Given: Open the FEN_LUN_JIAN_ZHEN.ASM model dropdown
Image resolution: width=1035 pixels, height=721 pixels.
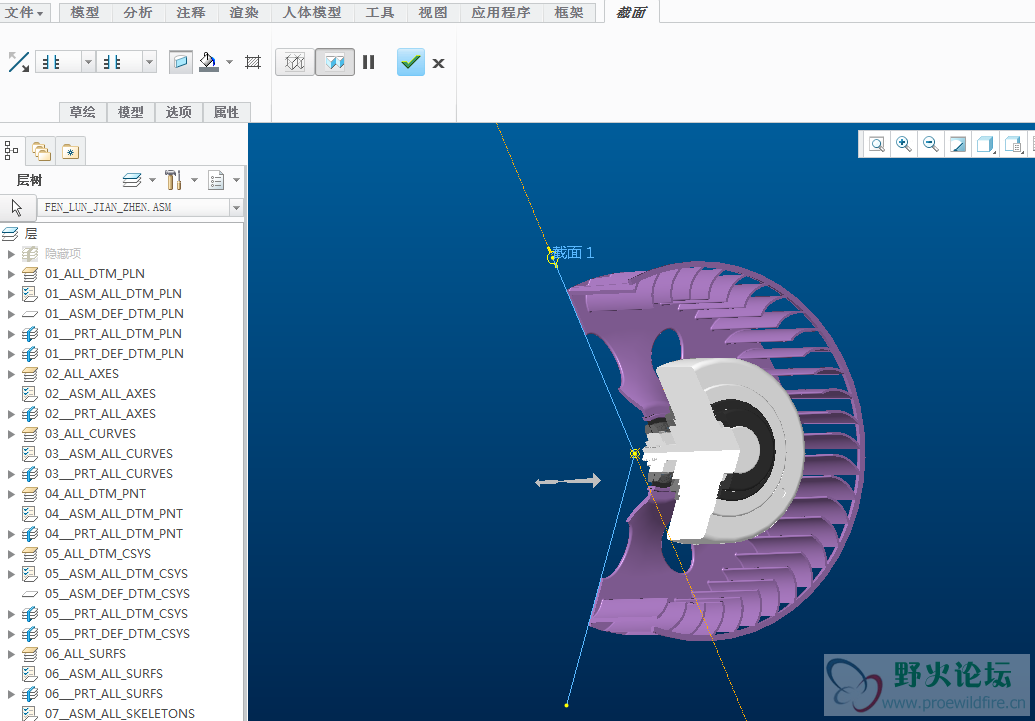Looking at the screenshot, I should [x=236, y=208].
